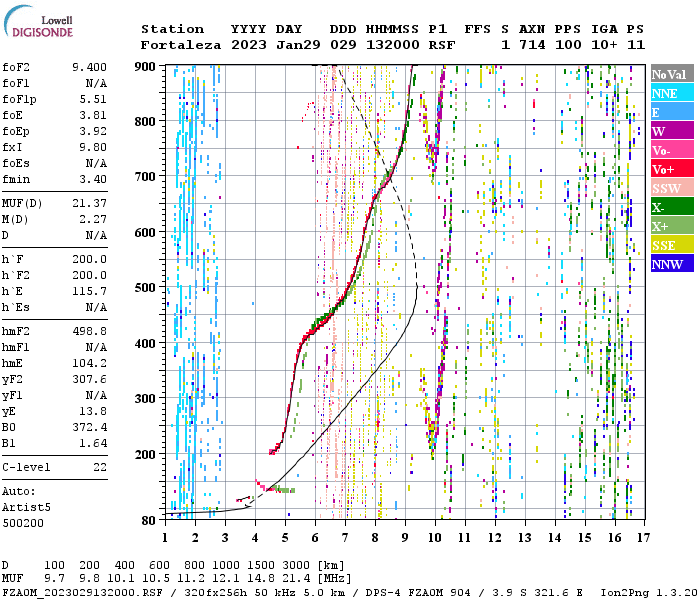The image size is (700, 600).
Task: Click the MUF(D) value 21.37
Action: (89, 203)
